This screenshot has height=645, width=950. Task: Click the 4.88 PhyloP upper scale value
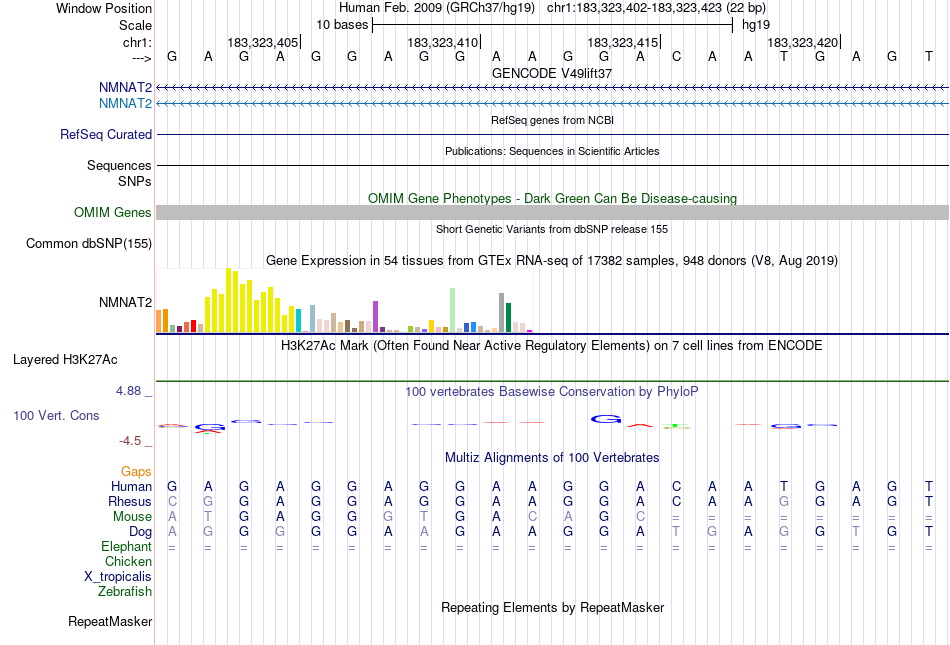128,391
